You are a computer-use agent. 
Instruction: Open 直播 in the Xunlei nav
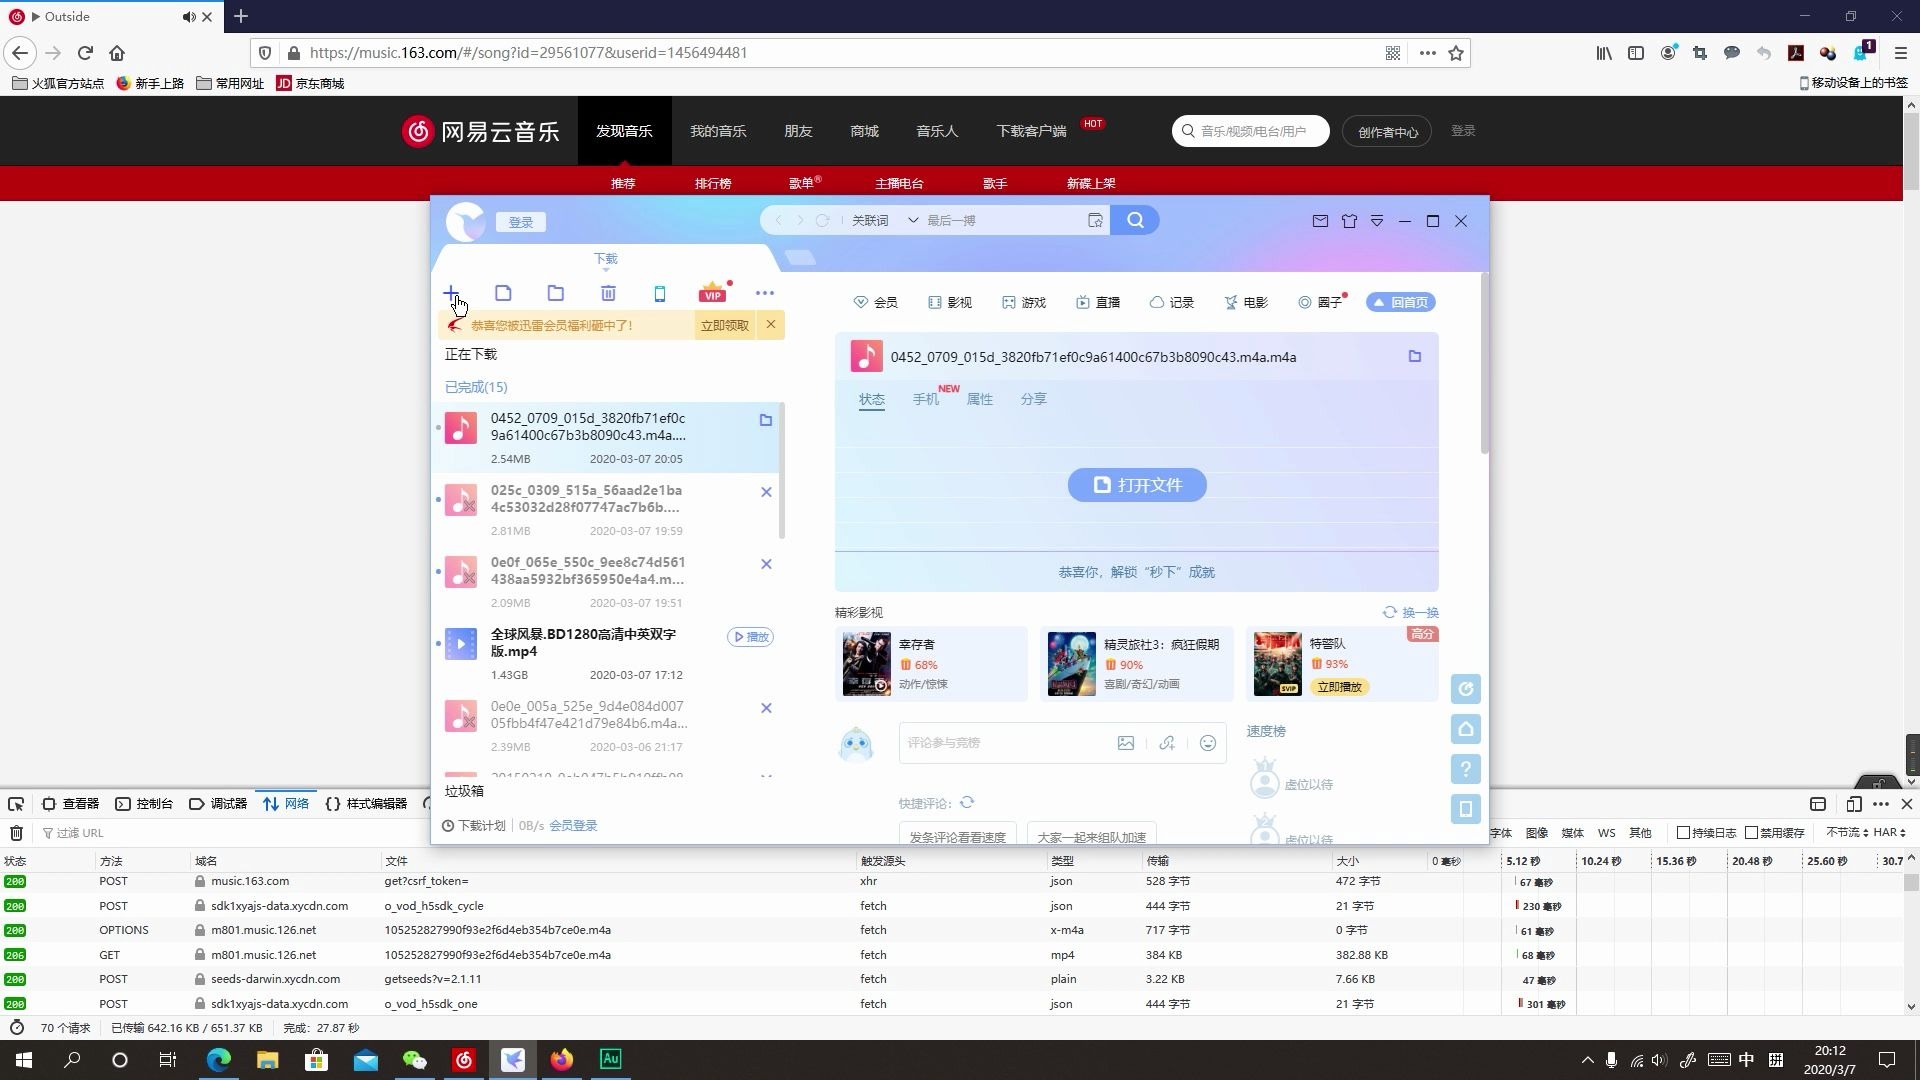(1097, 302)
